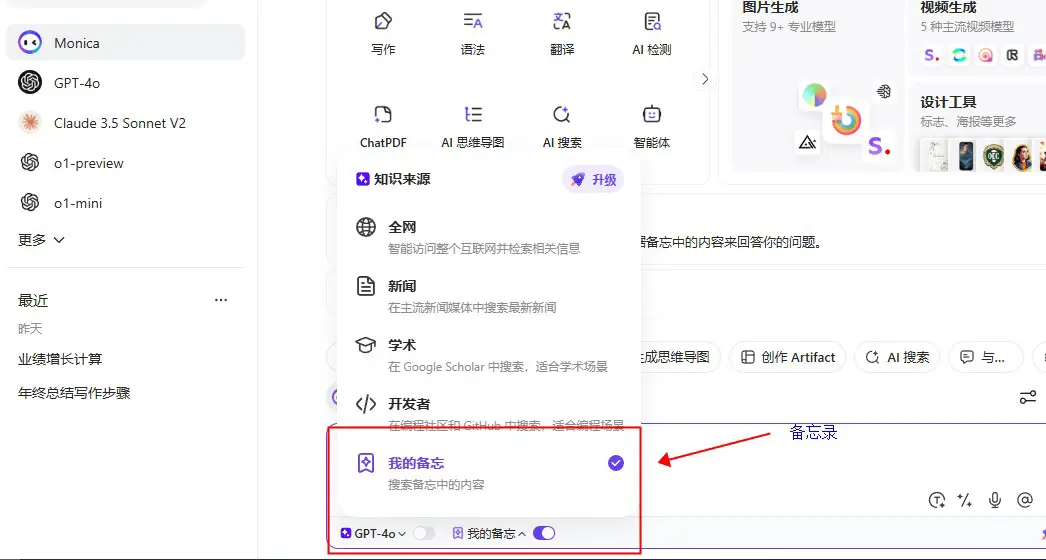Image resolution: width=1046 pixels, height=560 pixels.
Task: Open the AI 检测 tool
Action: tap(652, 33)
